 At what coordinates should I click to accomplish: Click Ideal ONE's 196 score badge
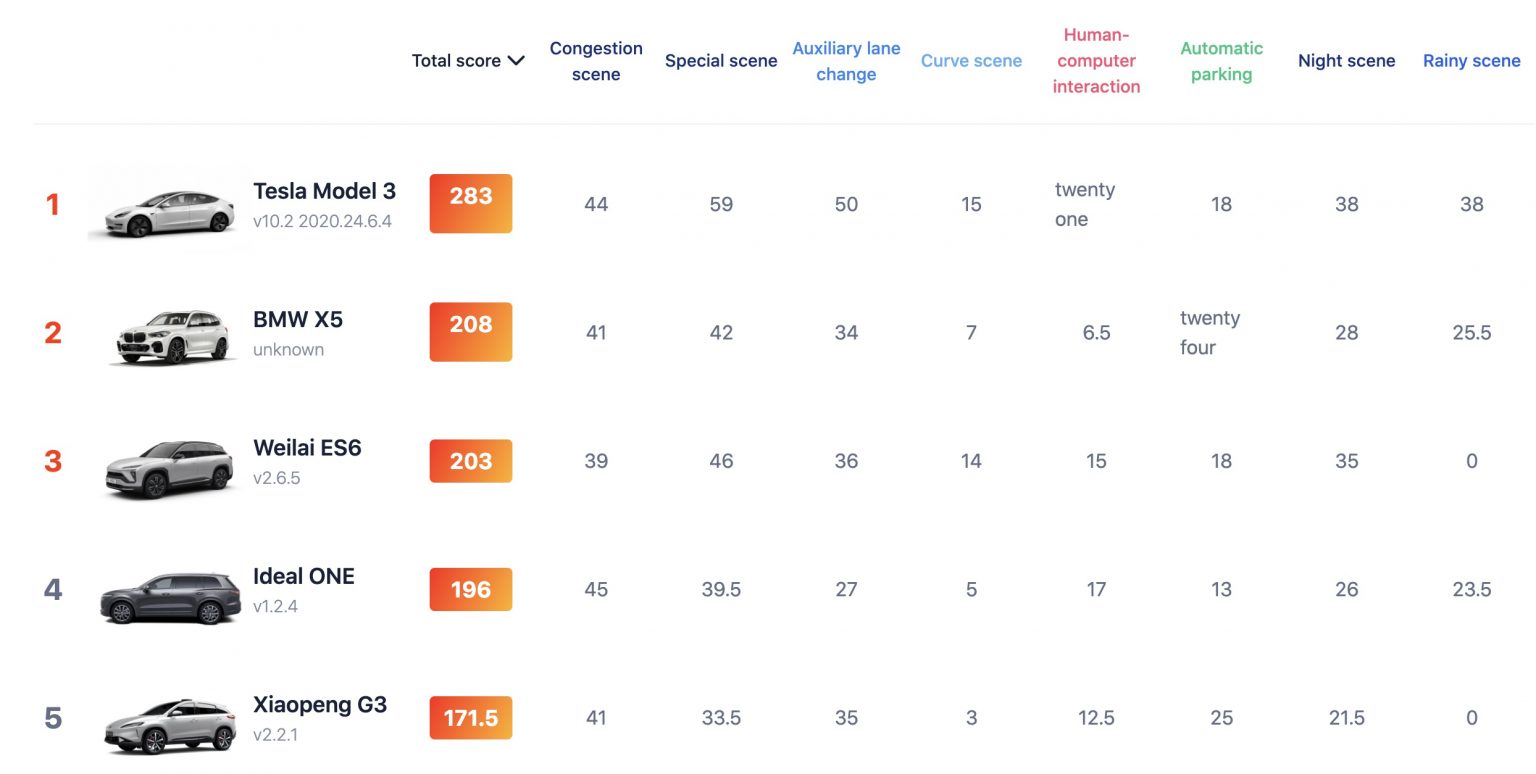click(x=471, y=589)
